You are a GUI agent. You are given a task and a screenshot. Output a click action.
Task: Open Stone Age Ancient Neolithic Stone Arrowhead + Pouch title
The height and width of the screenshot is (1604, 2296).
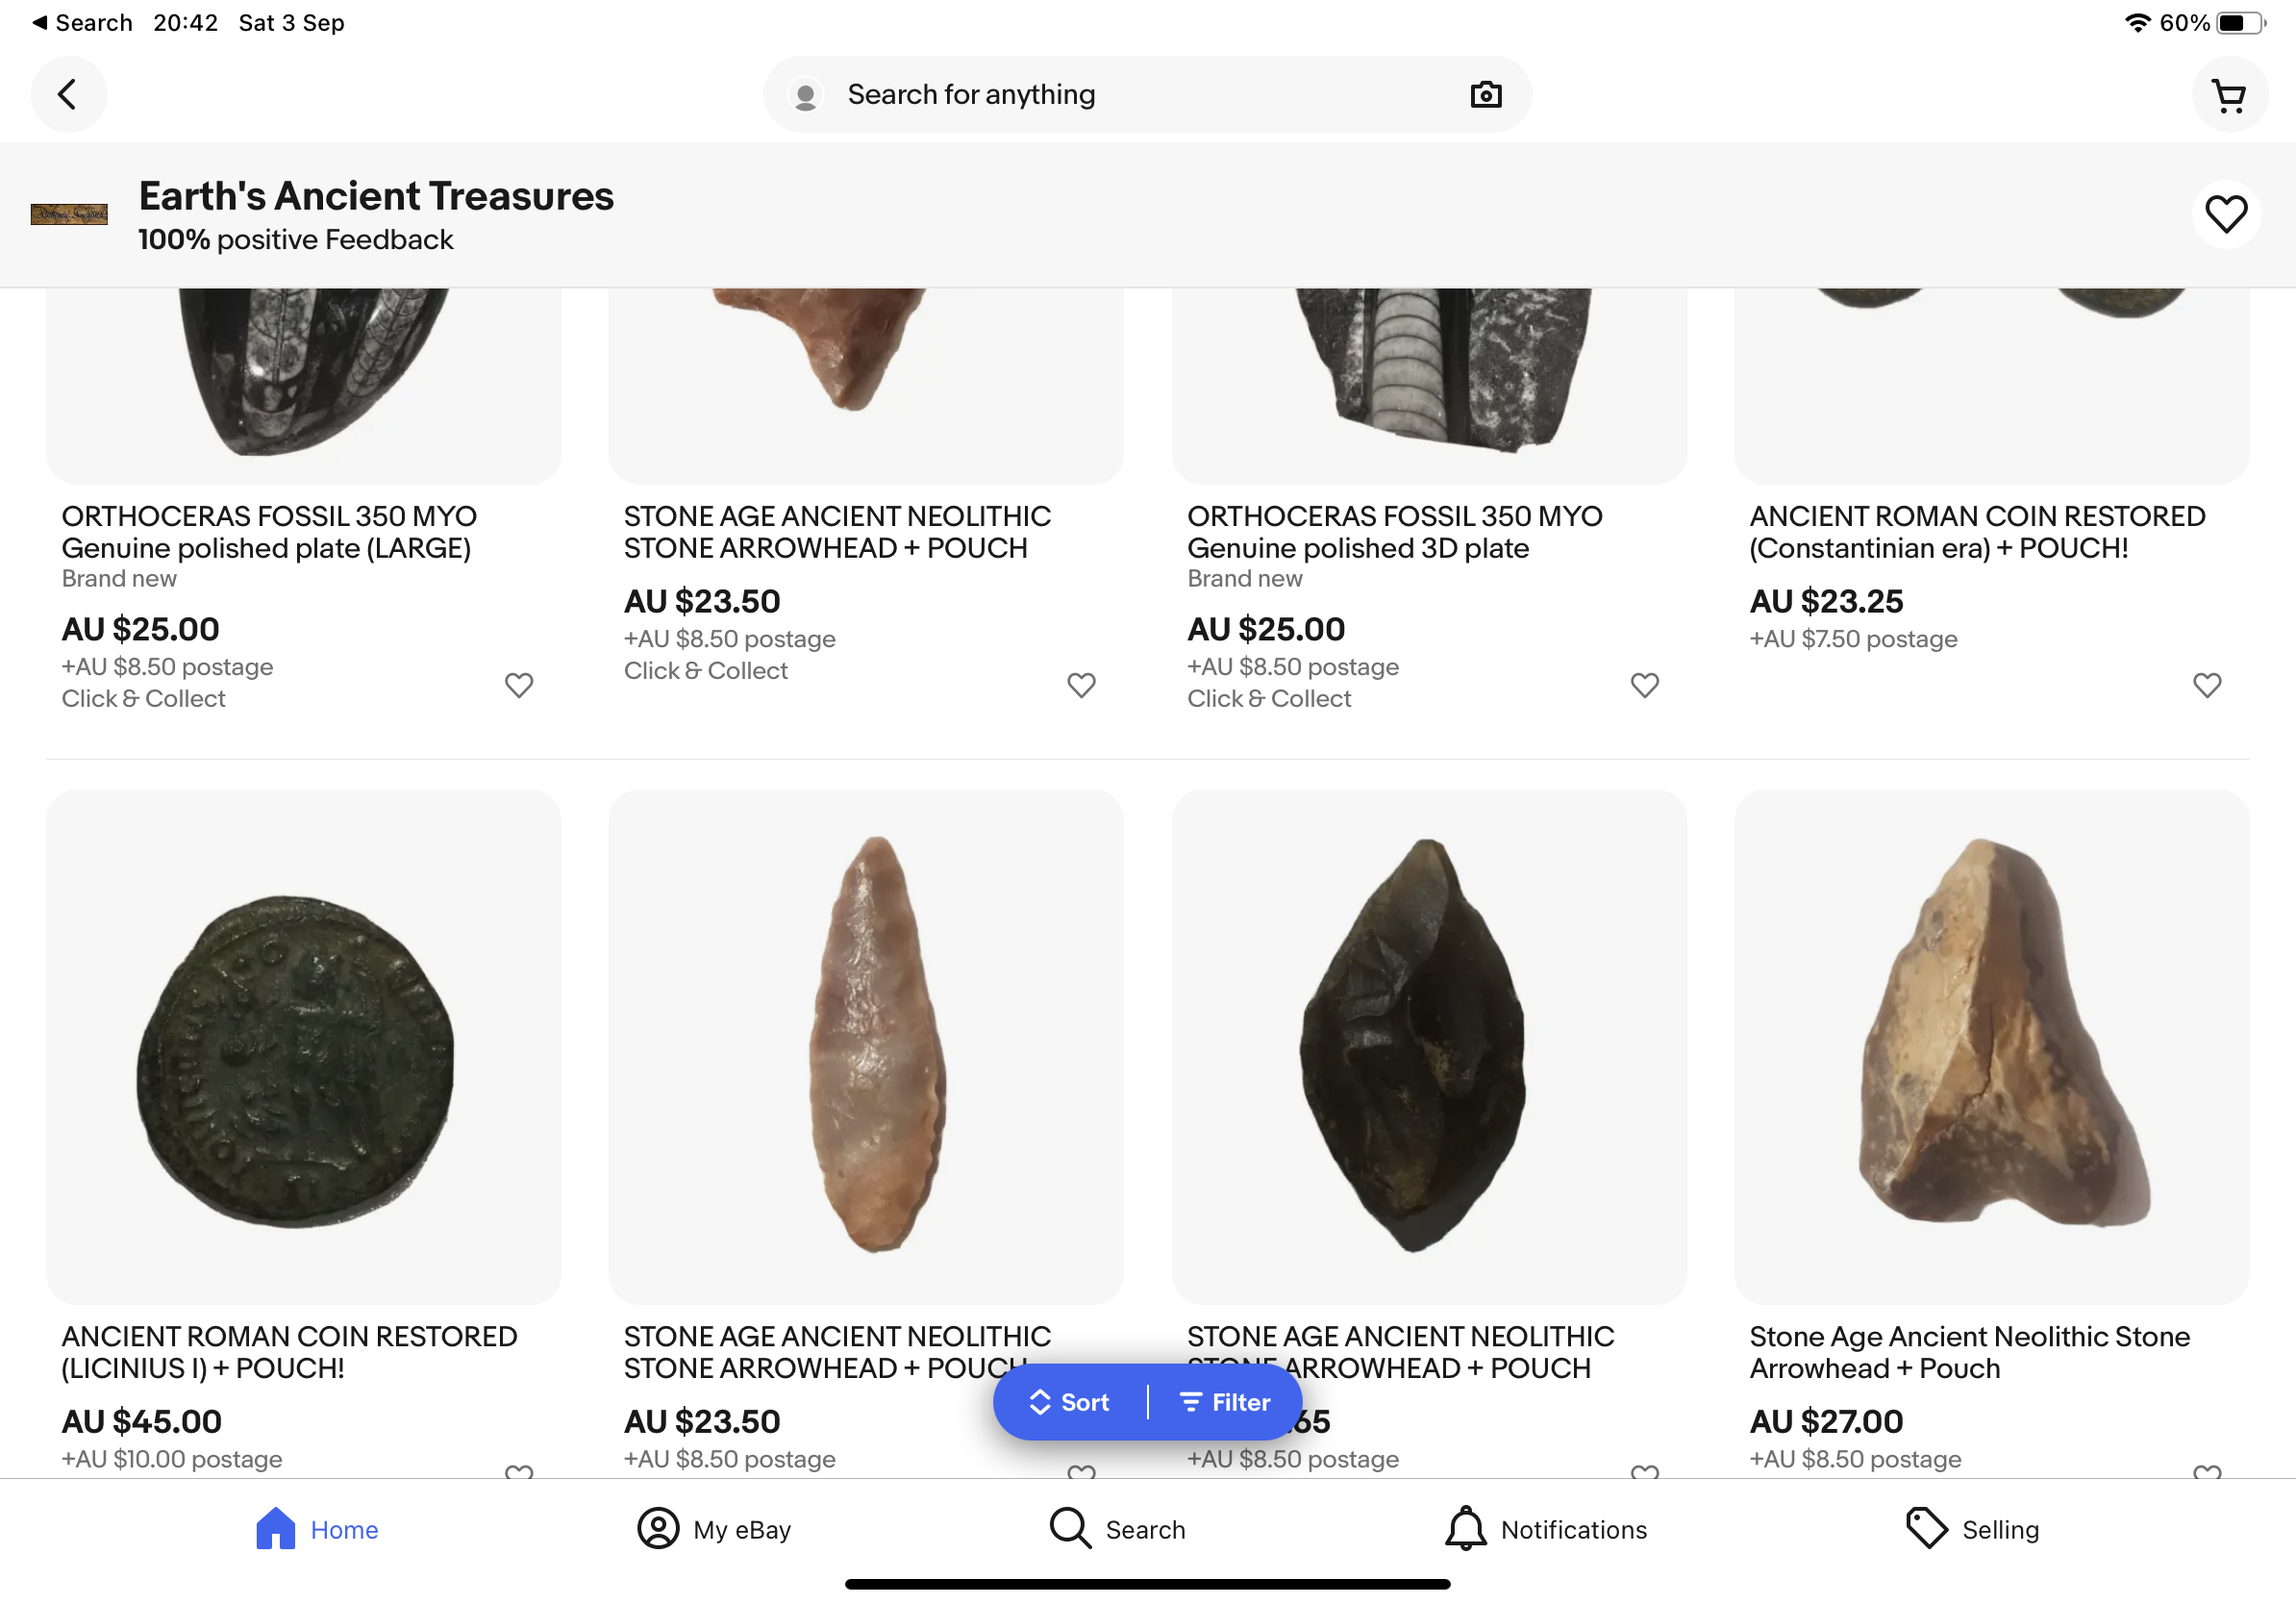pos(1968,1352)
